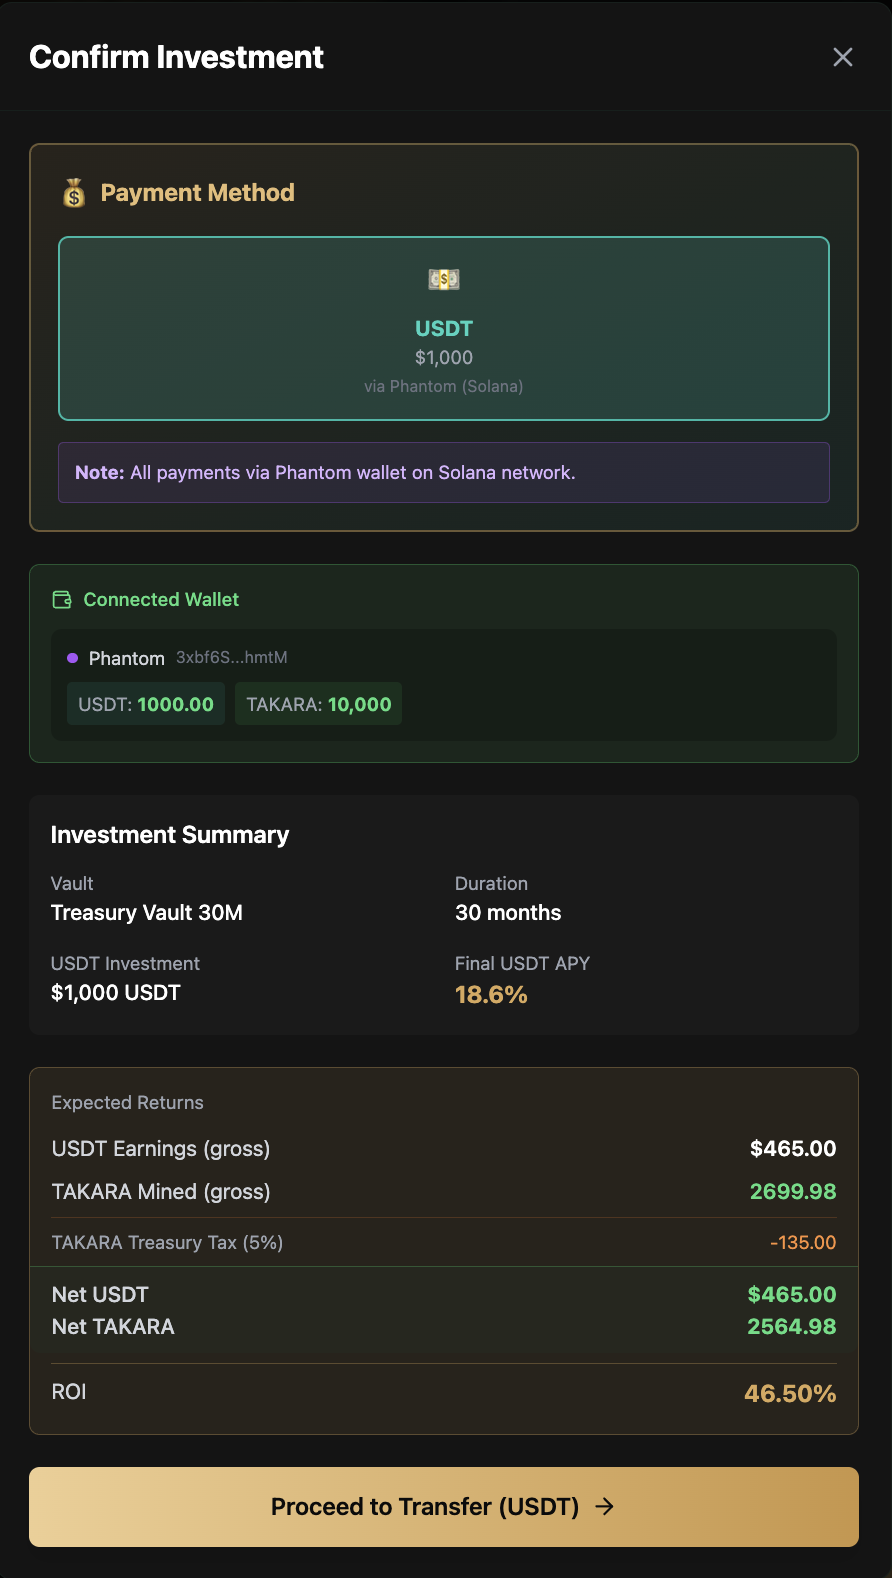Click the wallet address 3xbf6S...hmtM
892x1578 pixels.
(x=232, y=658)
